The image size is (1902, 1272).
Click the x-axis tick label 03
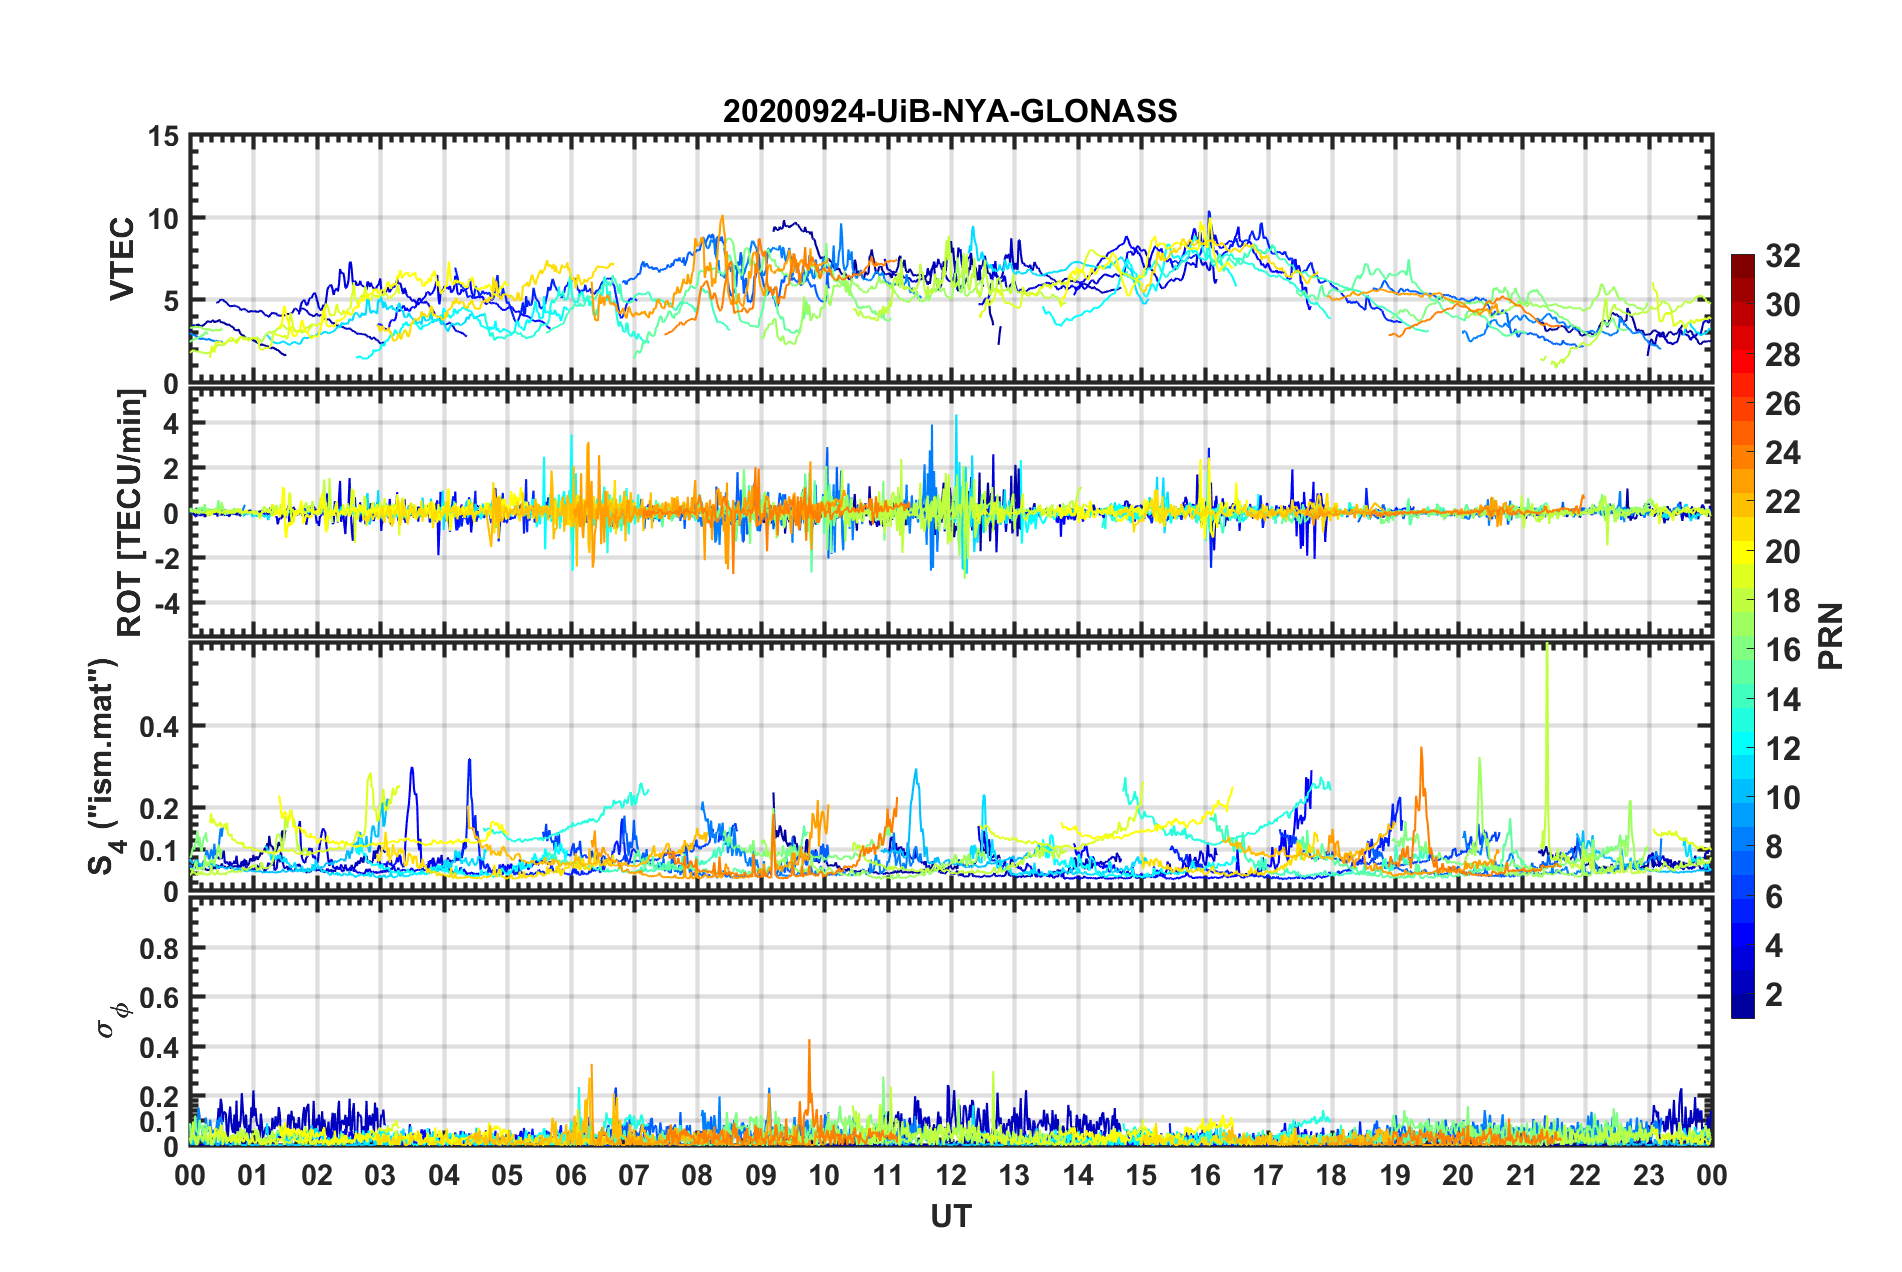click(x=380, y=1175)
